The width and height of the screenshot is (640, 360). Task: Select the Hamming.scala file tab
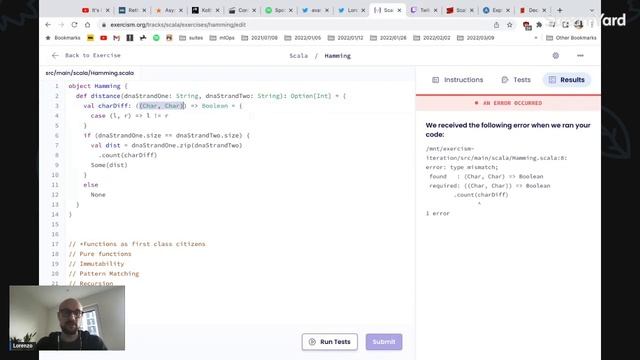coord(90,73)
